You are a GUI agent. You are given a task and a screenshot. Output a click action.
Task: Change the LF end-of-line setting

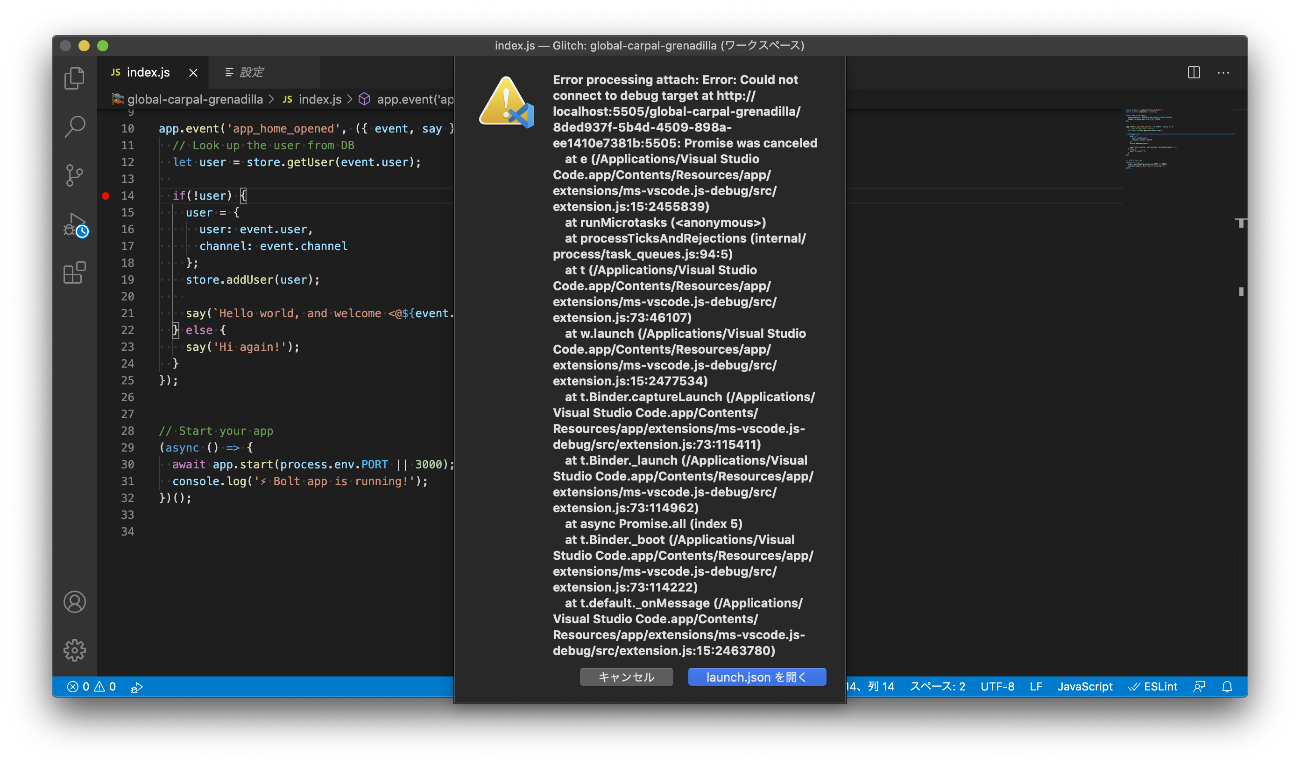pos(1036,687)
